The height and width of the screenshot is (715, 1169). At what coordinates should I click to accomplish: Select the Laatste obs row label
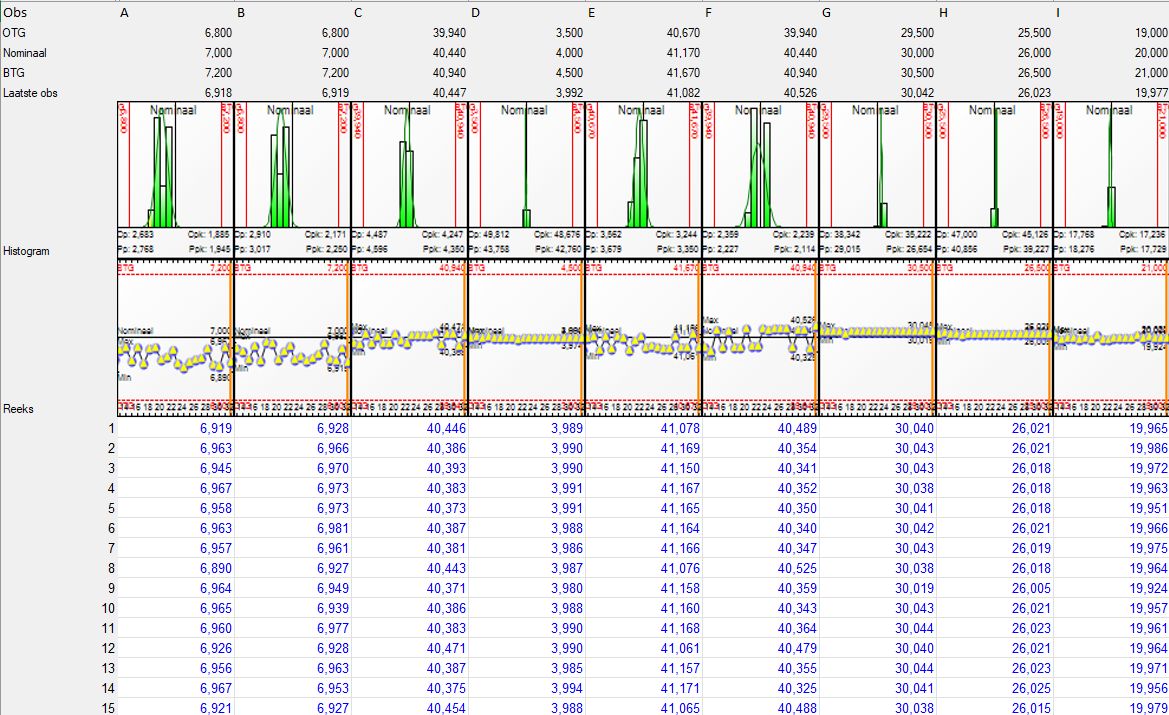click(30, 92)
